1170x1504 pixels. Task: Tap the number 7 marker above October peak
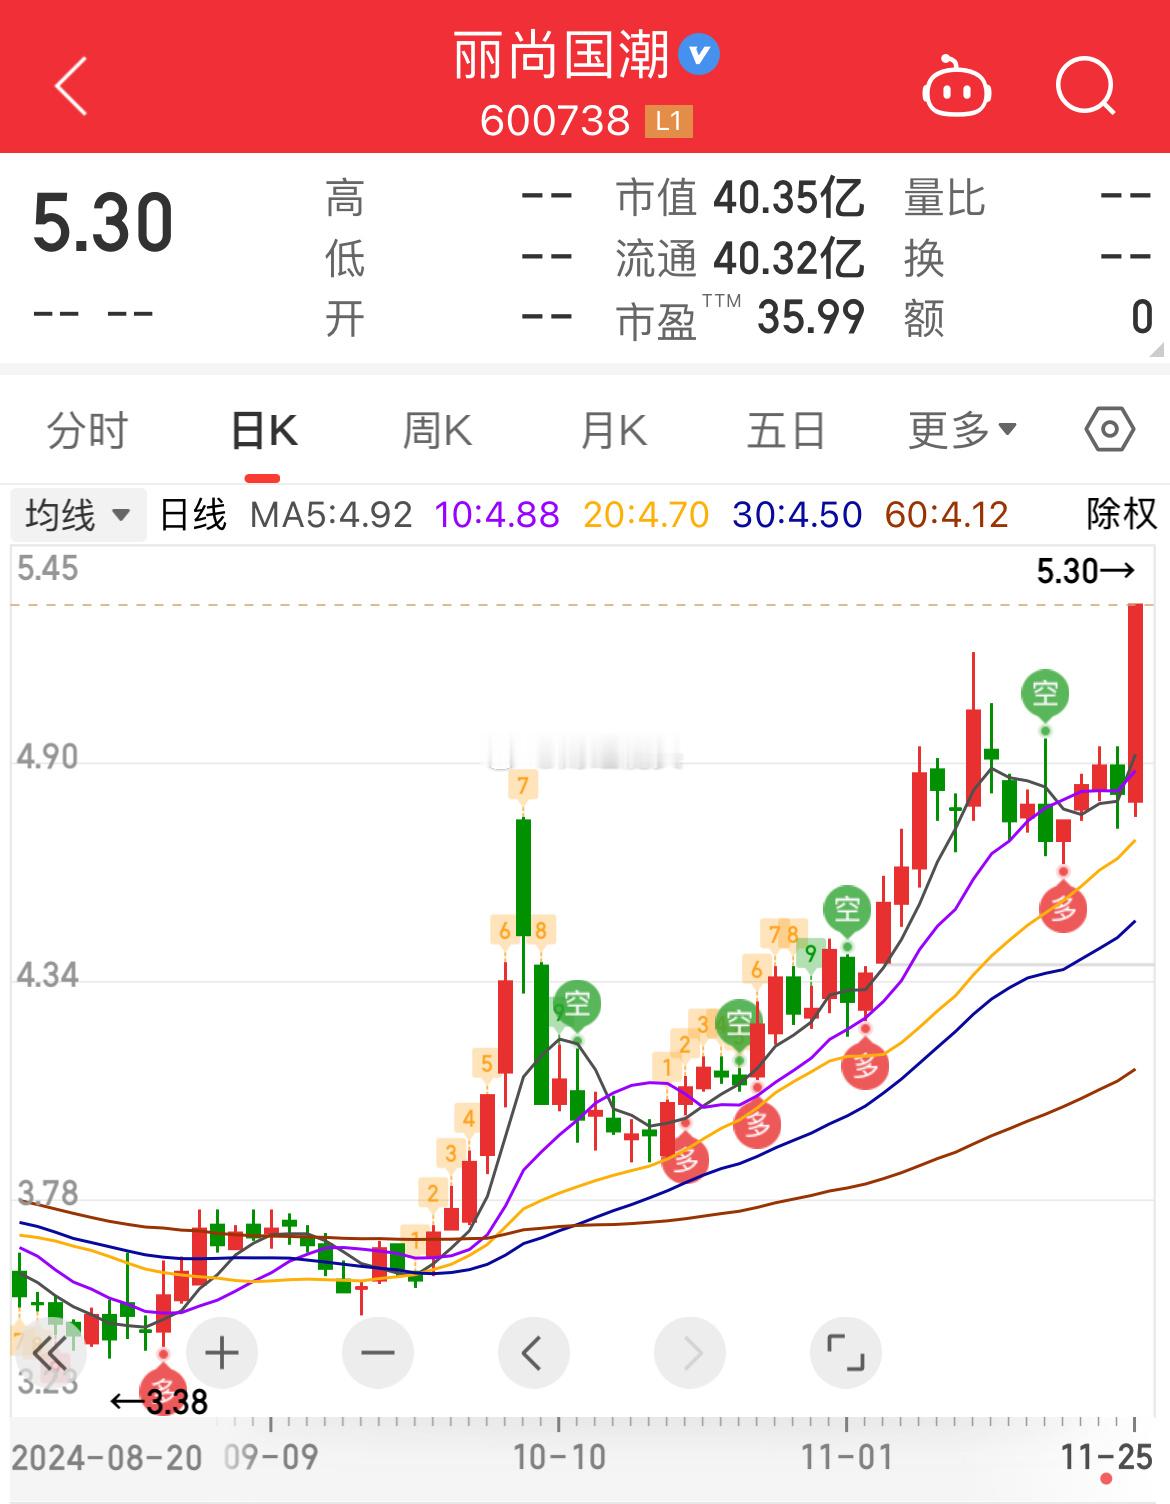[523, 785]
